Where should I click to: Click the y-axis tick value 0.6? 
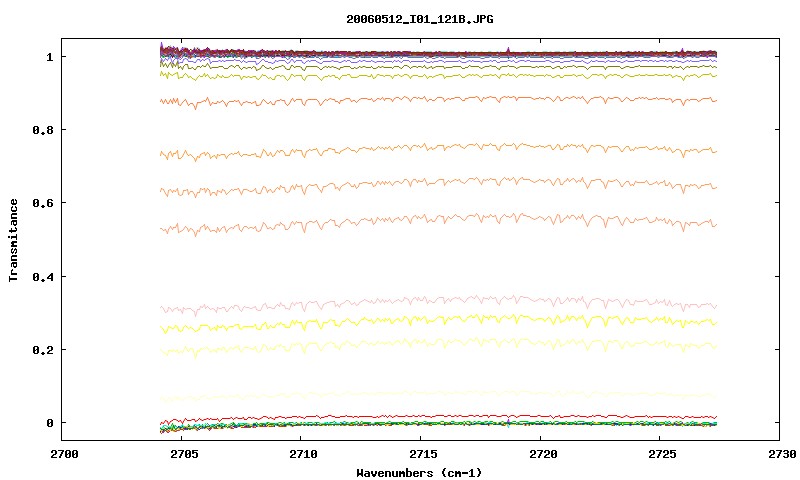tap(43, 203)
